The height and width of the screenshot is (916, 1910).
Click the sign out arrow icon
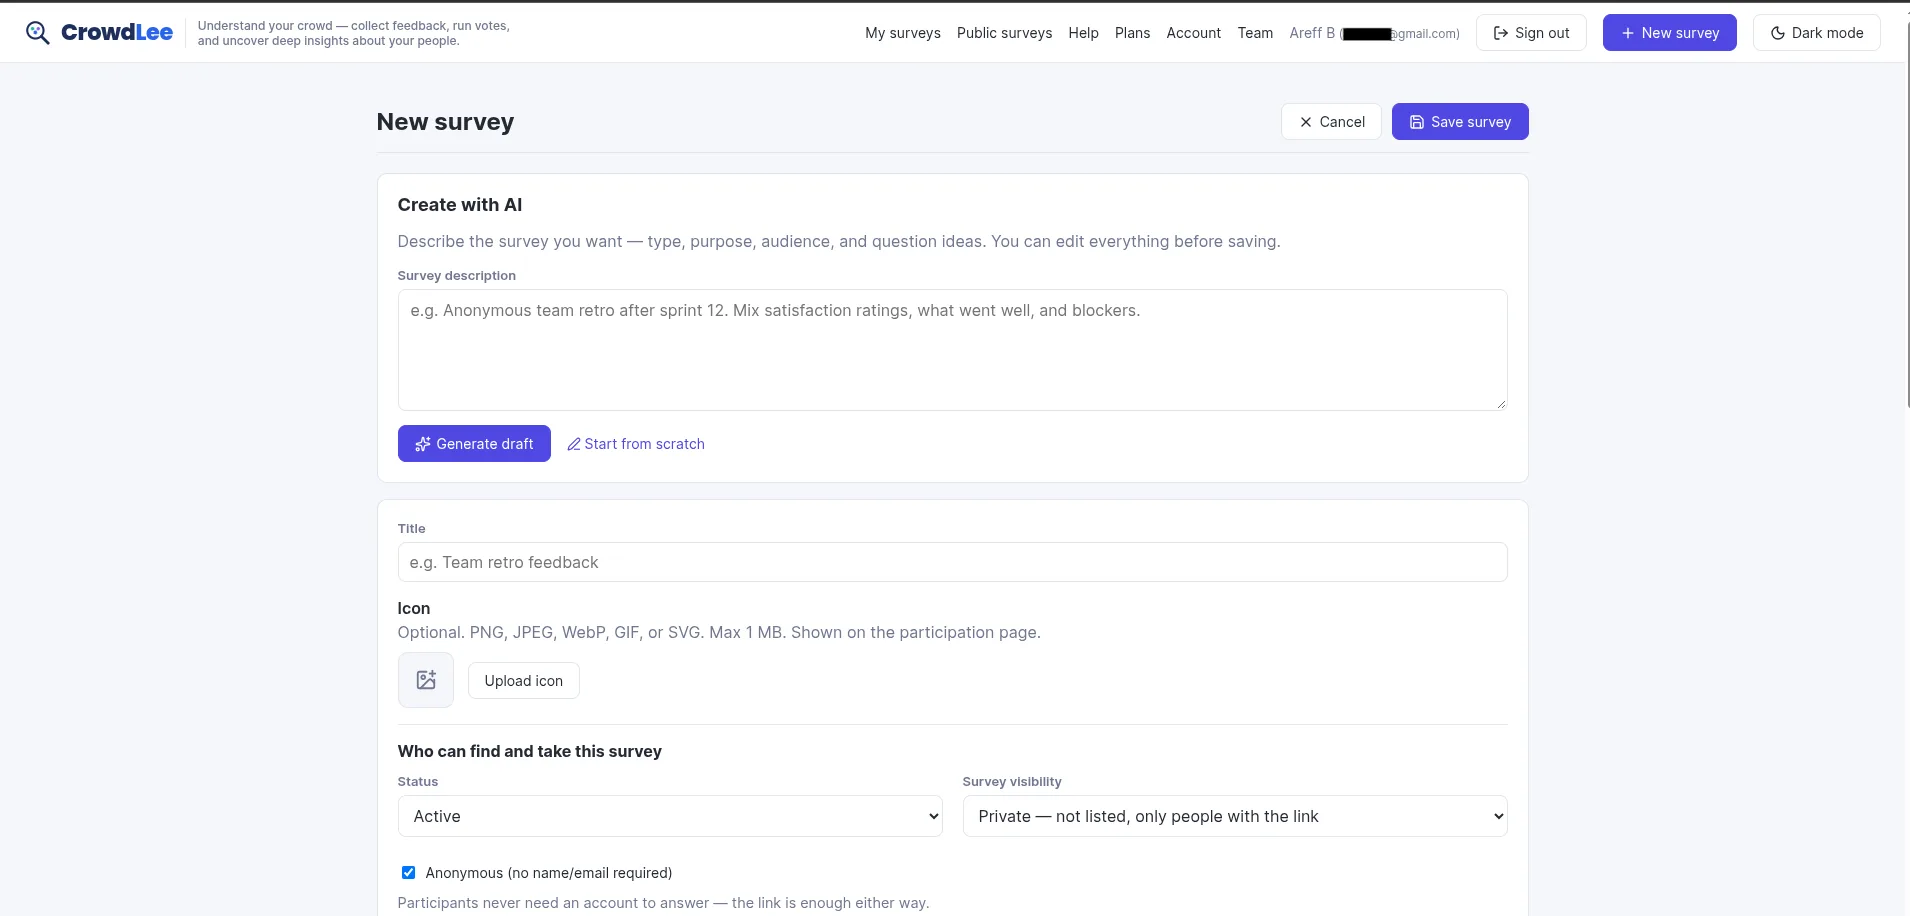(x=1501, y=33)
